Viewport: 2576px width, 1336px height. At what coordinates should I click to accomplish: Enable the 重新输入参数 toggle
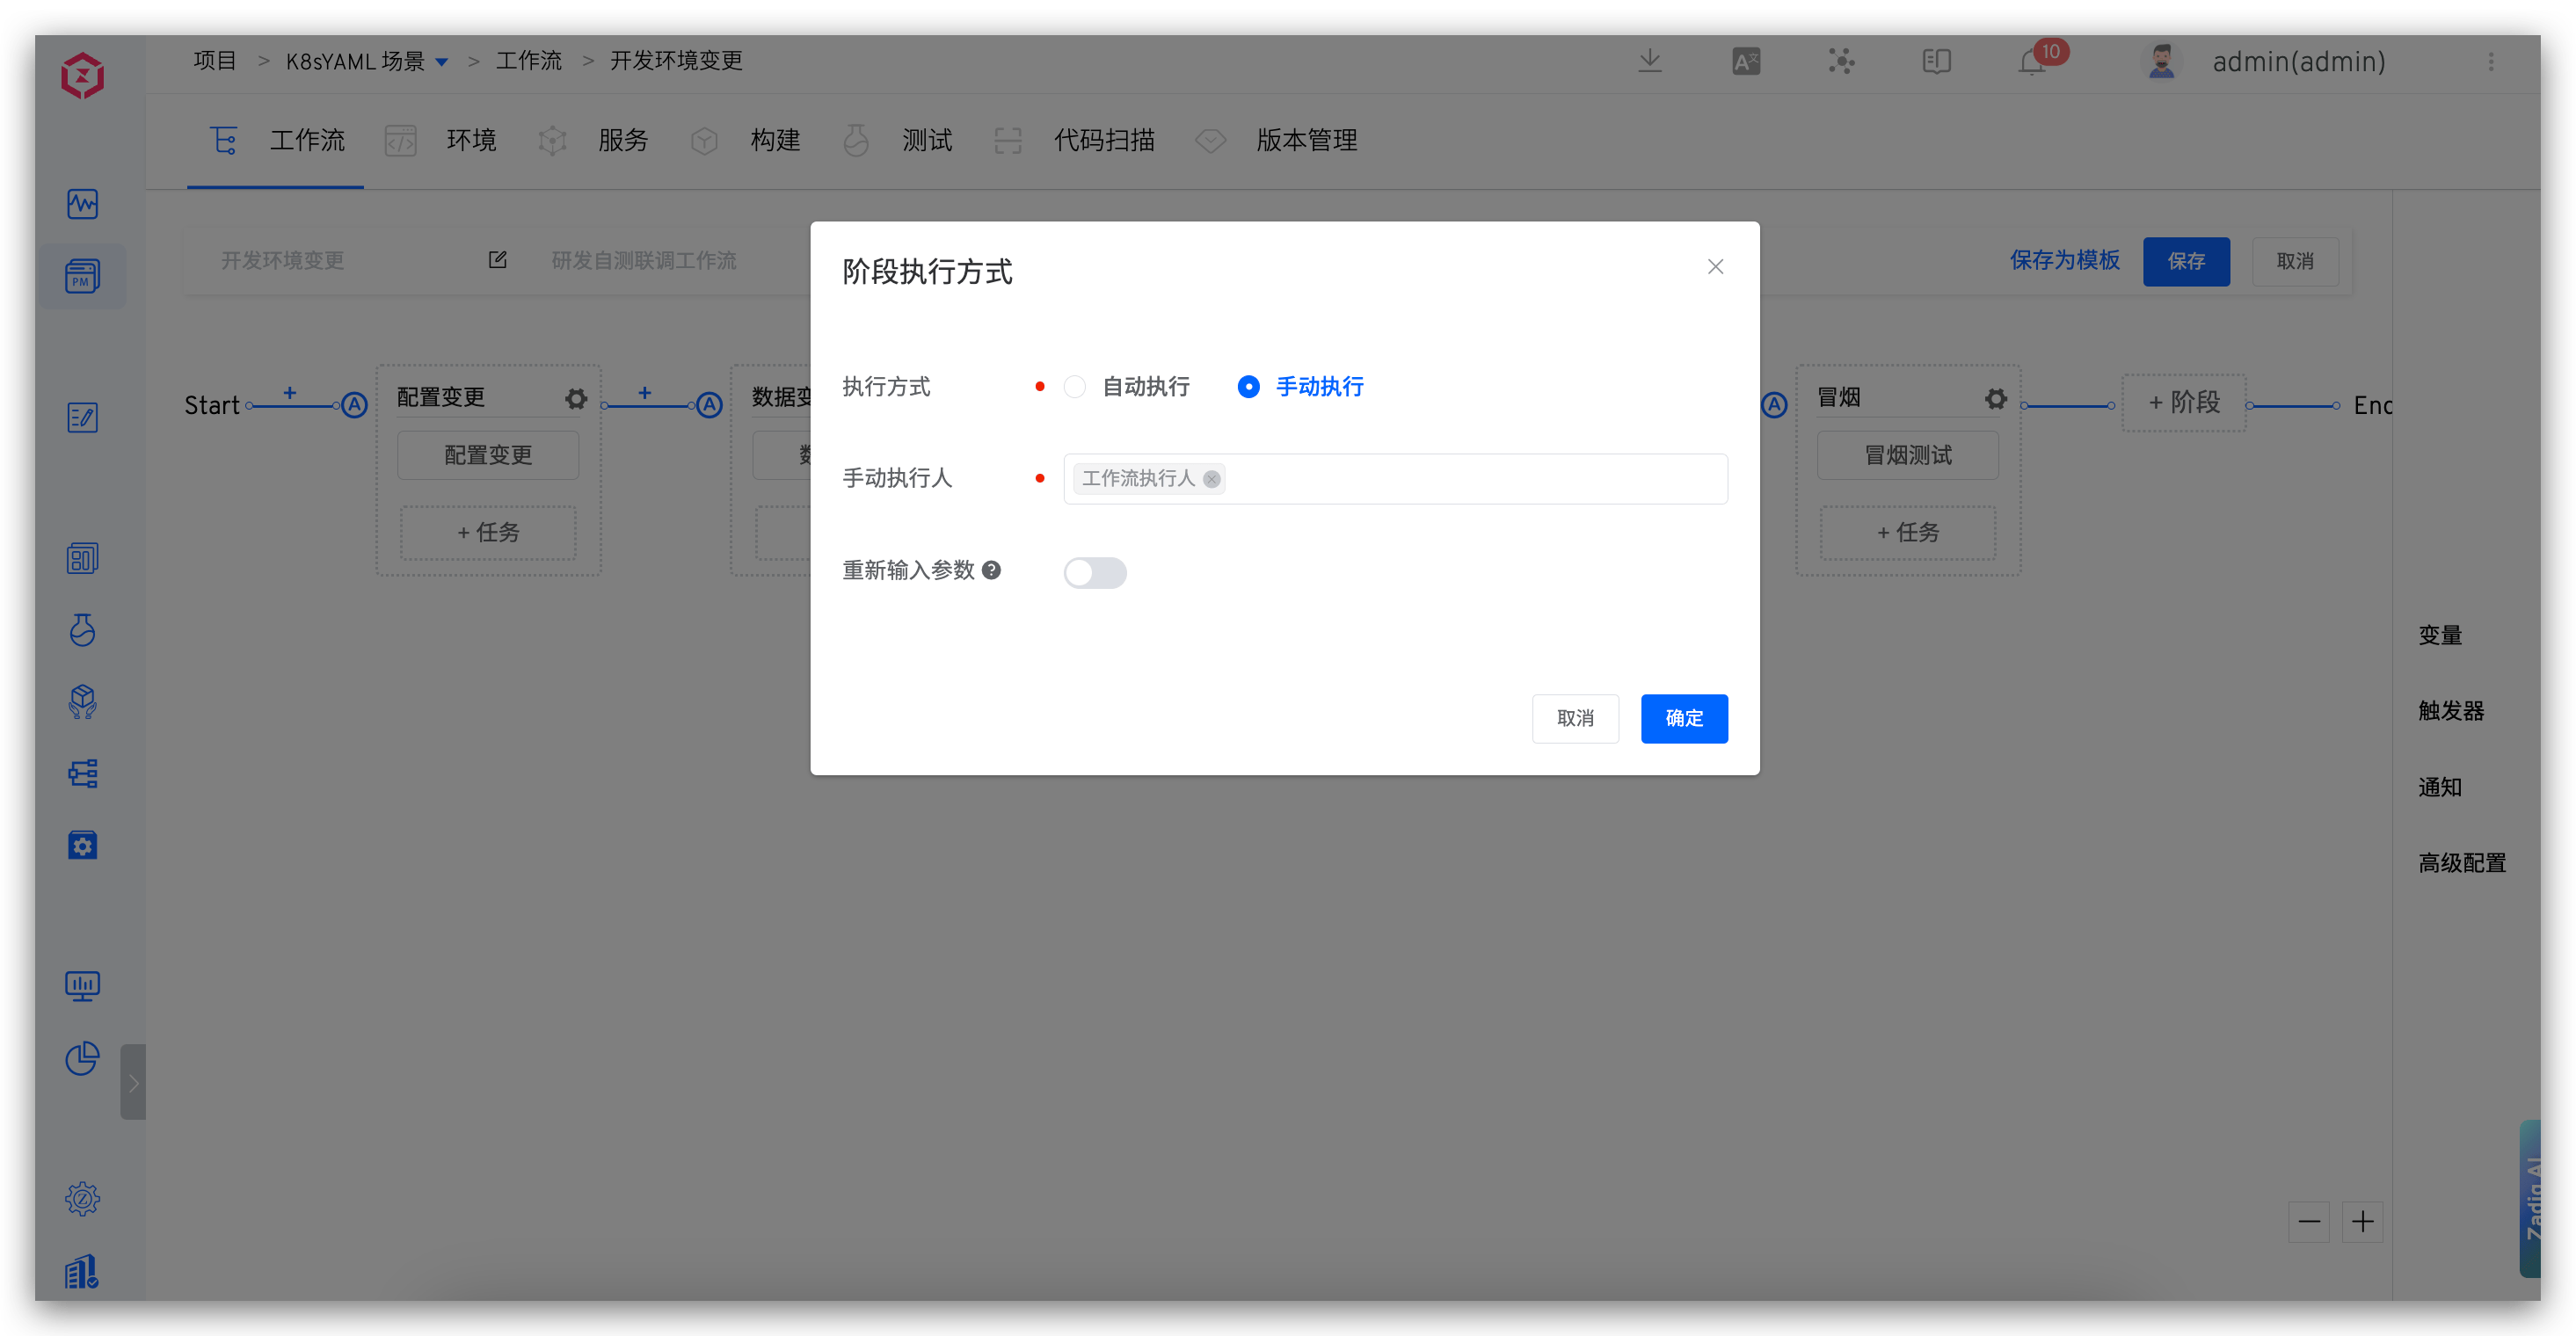coord(1095,572)
